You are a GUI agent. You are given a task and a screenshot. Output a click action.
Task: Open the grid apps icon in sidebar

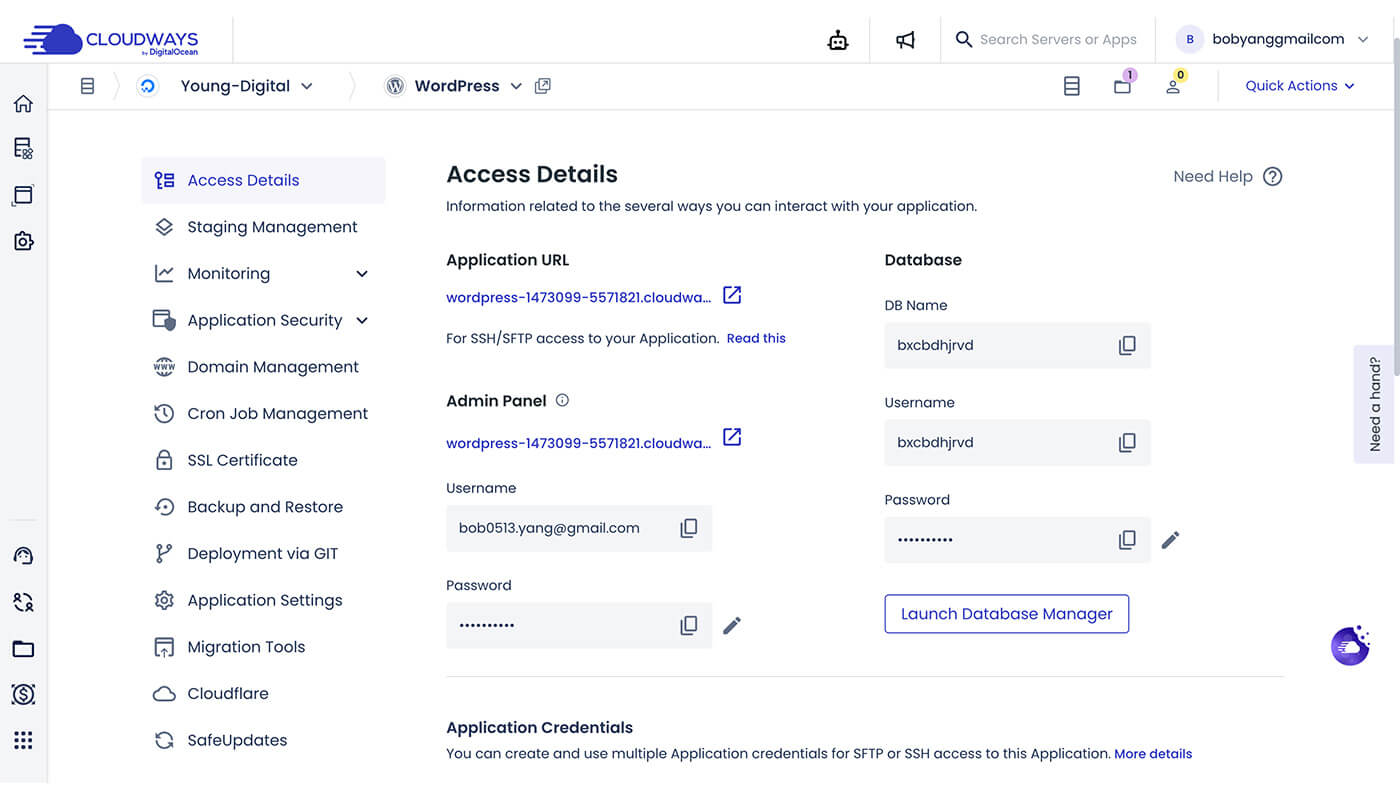tap(23, 740)
